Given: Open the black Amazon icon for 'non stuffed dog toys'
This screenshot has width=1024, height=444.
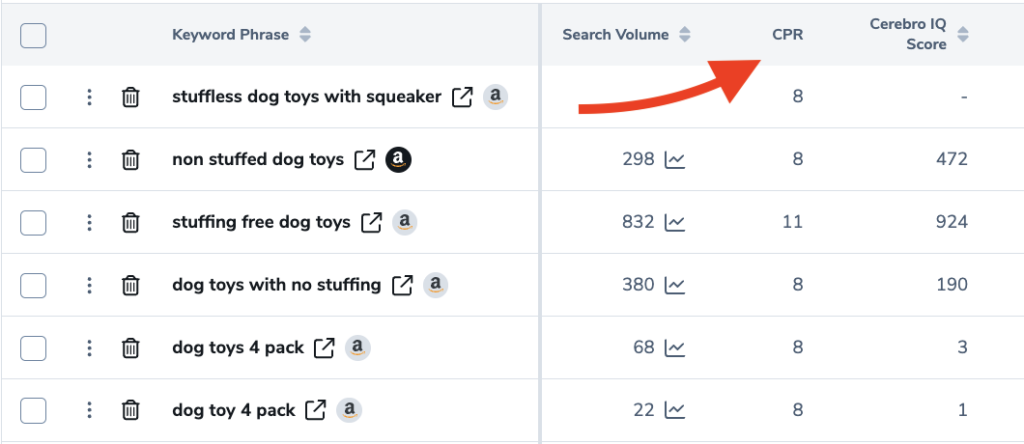Looking at the screenshot, I should [398, 159].
